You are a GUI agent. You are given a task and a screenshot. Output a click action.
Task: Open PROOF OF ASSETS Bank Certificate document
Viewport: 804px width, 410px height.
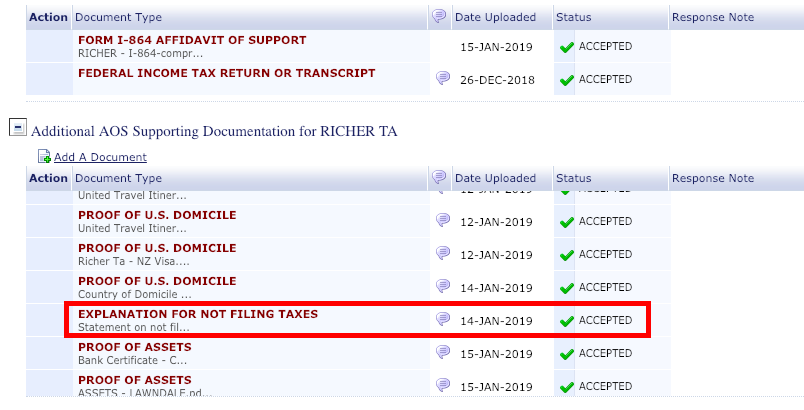pos(135,347)
